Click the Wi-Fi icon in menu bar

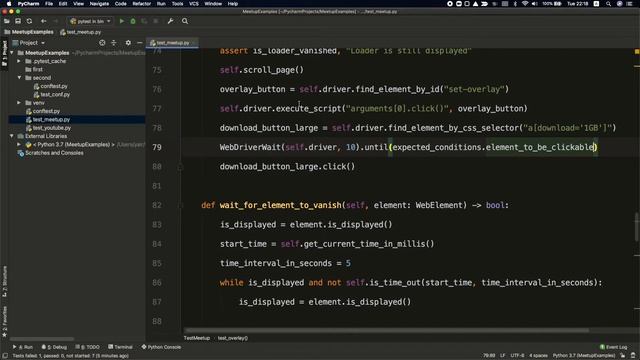[525, 4]
